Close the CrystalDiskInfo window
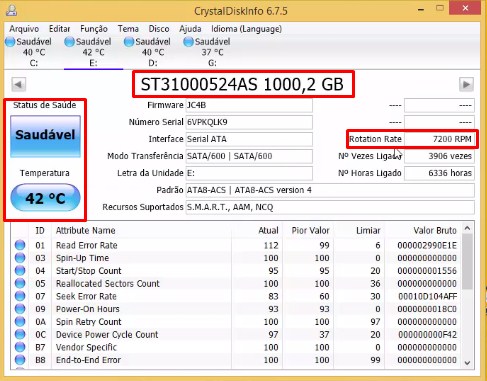Screen dimensions: 487x381 [x=465, y=8]
